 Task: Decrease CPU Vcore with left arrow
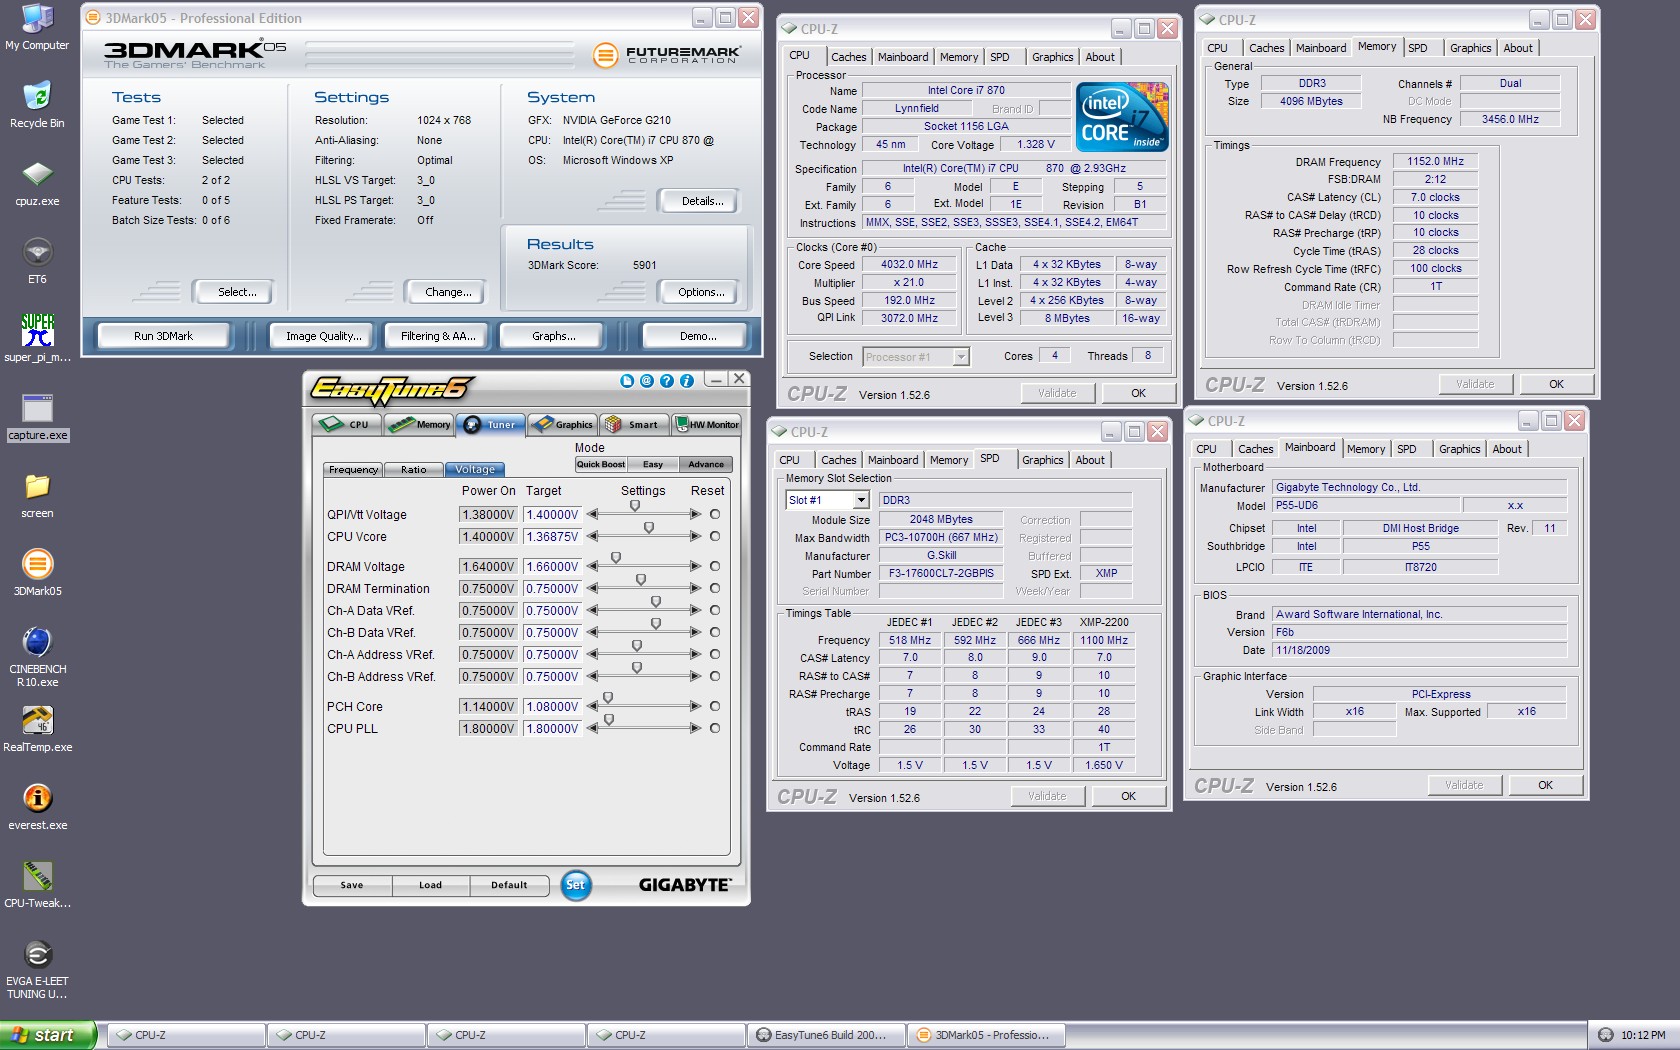click(x=592, y=536)
